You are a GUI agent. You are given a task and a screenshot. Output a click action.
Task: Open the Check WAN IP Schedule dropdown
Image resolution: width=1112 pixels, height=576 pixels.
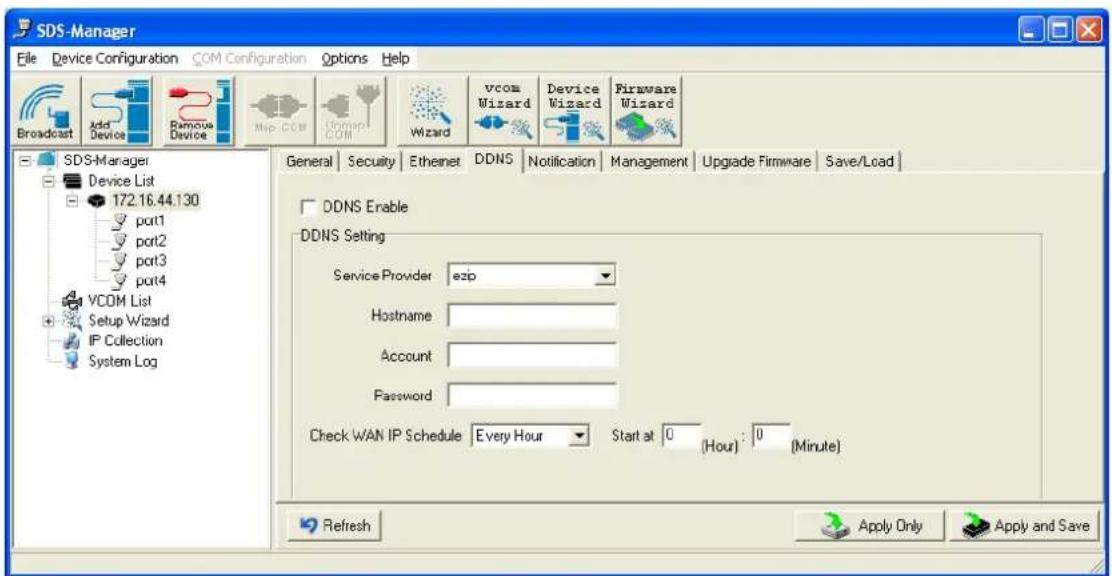point(580,436)
